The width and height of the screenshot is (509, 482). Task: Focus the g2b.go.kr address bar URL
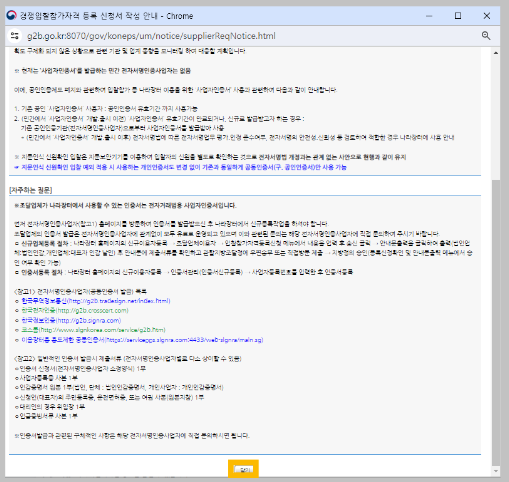tap(151, 36)
